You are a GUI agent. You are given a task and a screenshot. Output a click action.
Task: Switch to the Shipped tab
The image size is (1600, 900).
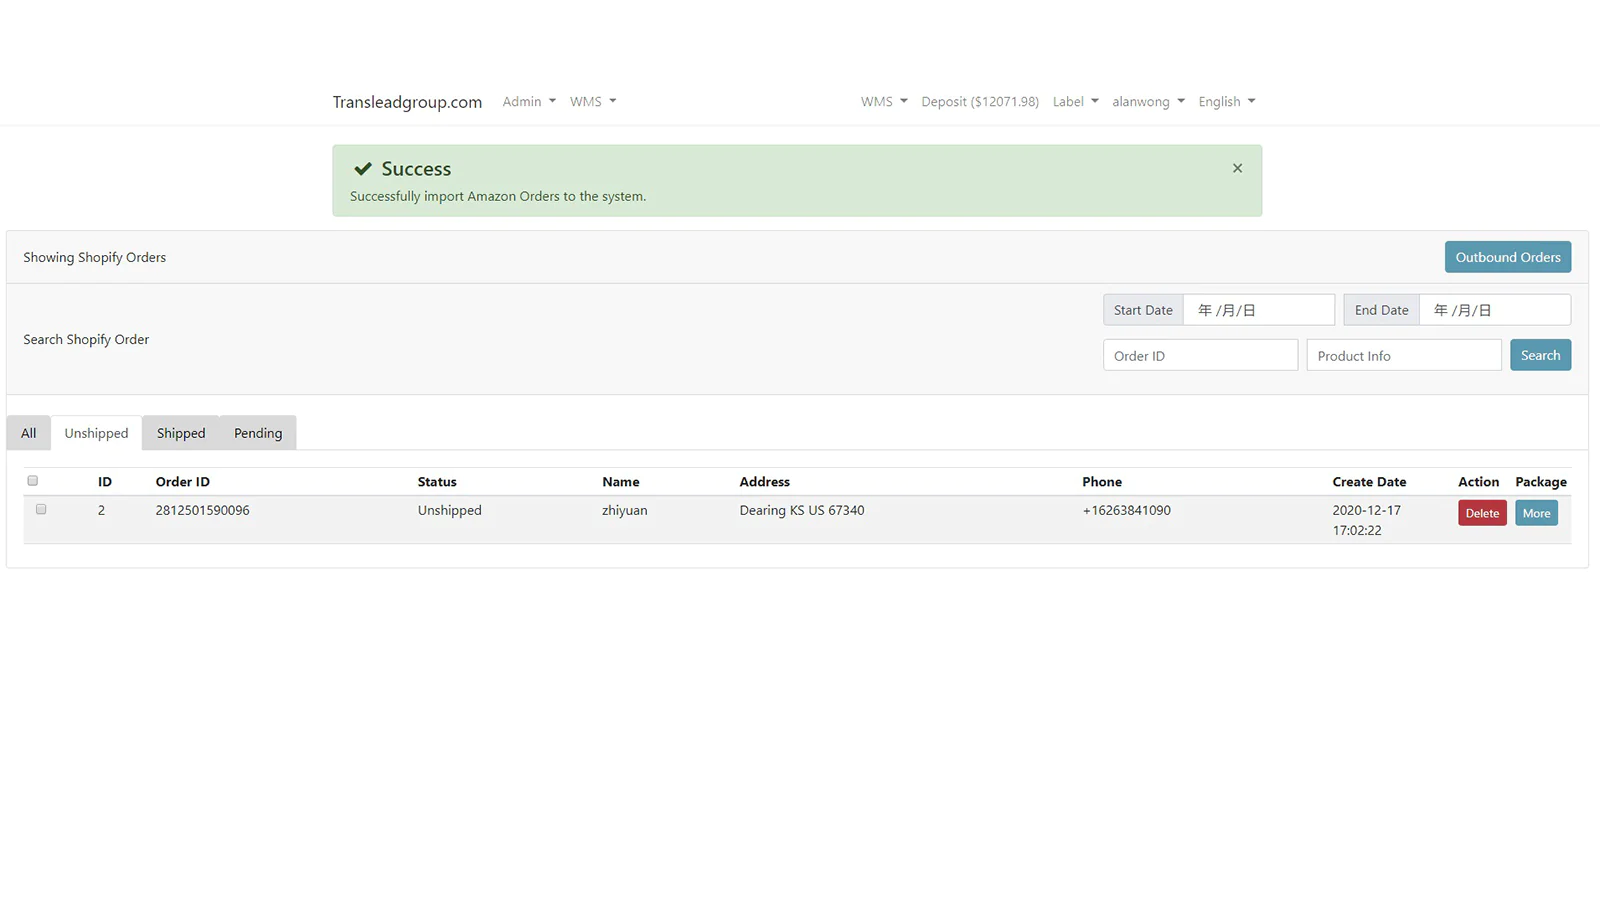tap(181, 433)
